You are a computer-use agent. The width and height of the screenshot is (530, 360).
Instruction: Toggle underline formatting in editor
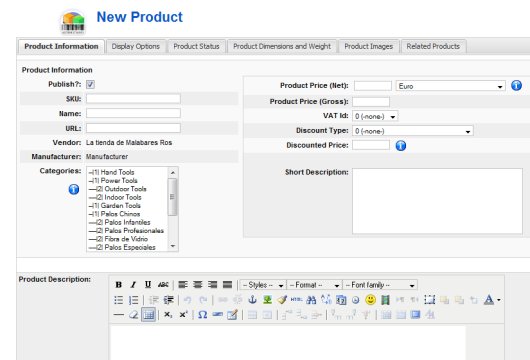pos(148,285)
